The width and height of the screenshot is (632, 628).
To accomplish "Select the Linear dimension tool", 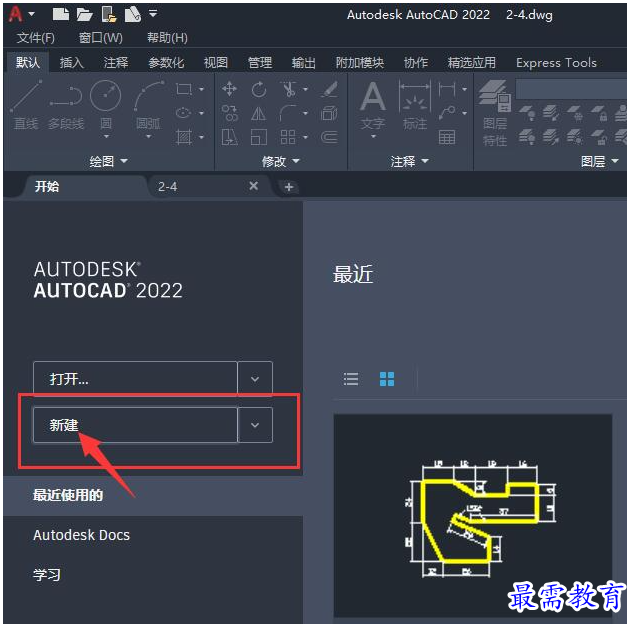I will [x=447, y=89].
